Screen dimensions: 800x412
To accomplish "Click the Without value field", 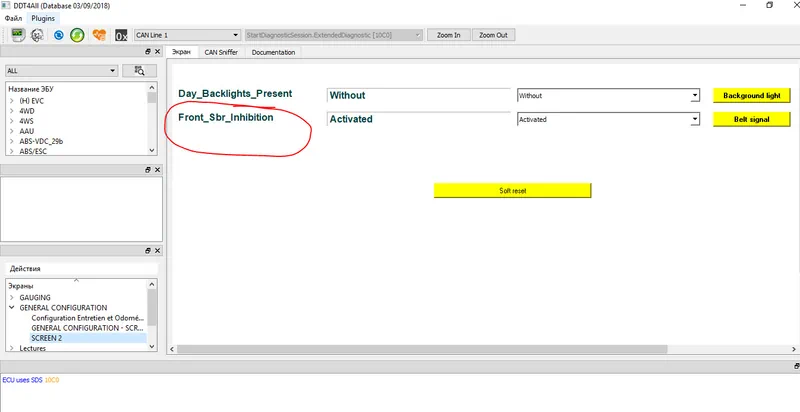I will pyautogui.click(x=418, y=95).
